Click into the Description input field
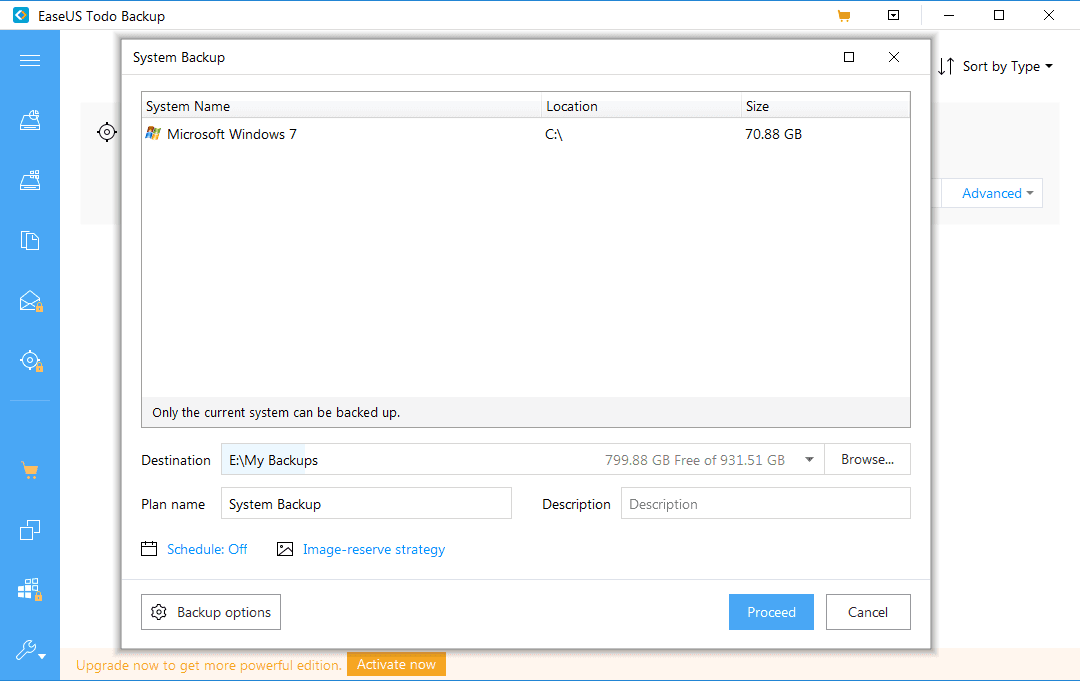 (765, 504)
